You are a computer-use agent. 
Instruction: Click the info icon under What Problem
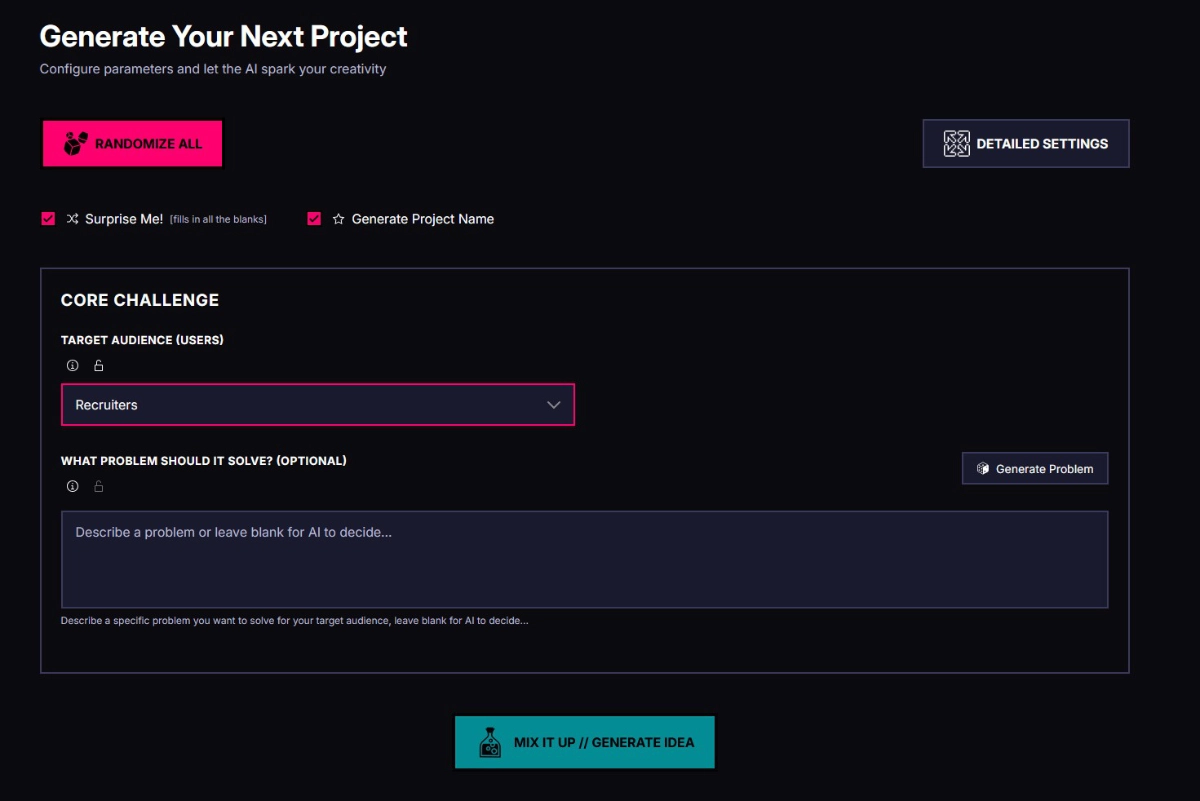(72, 487)
